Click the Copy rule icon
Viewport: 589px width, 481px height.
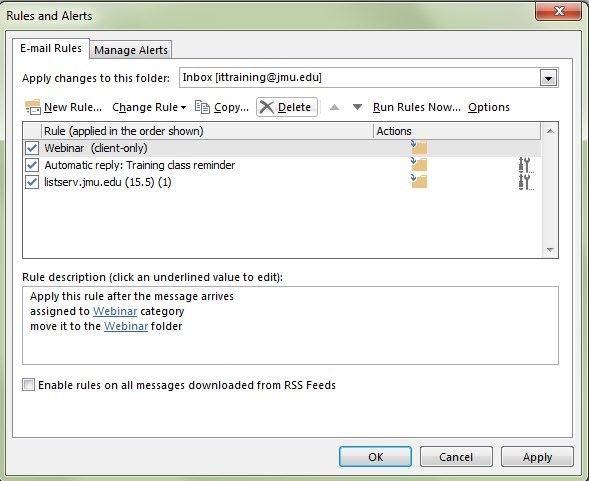(202, 107)
